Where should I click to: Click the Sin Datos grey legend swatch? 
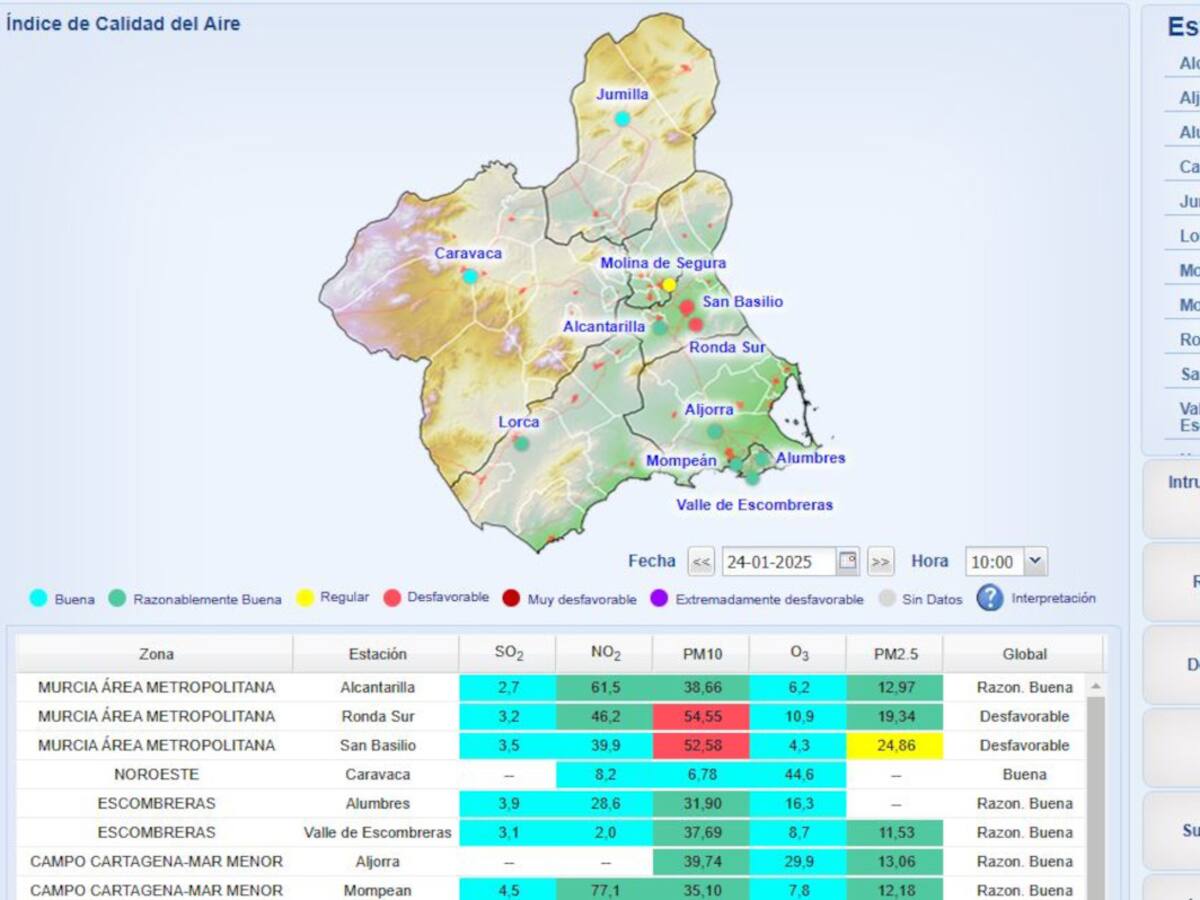tap(886, 599)
